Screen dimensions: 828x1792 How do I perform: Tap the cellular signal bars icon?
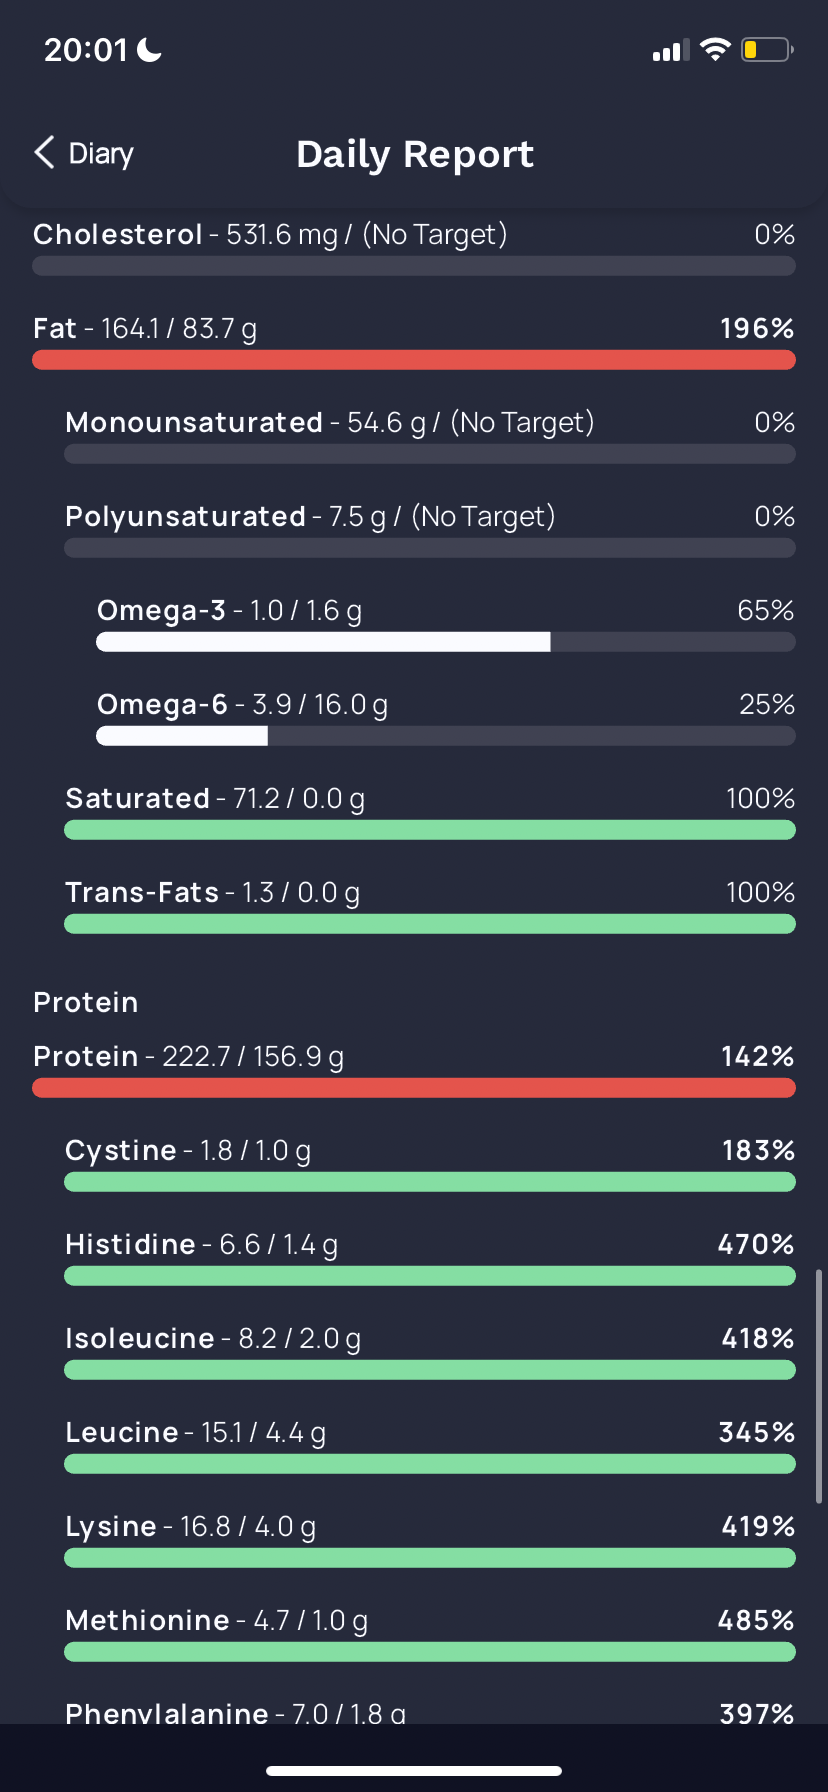click(x=671, y=50)
